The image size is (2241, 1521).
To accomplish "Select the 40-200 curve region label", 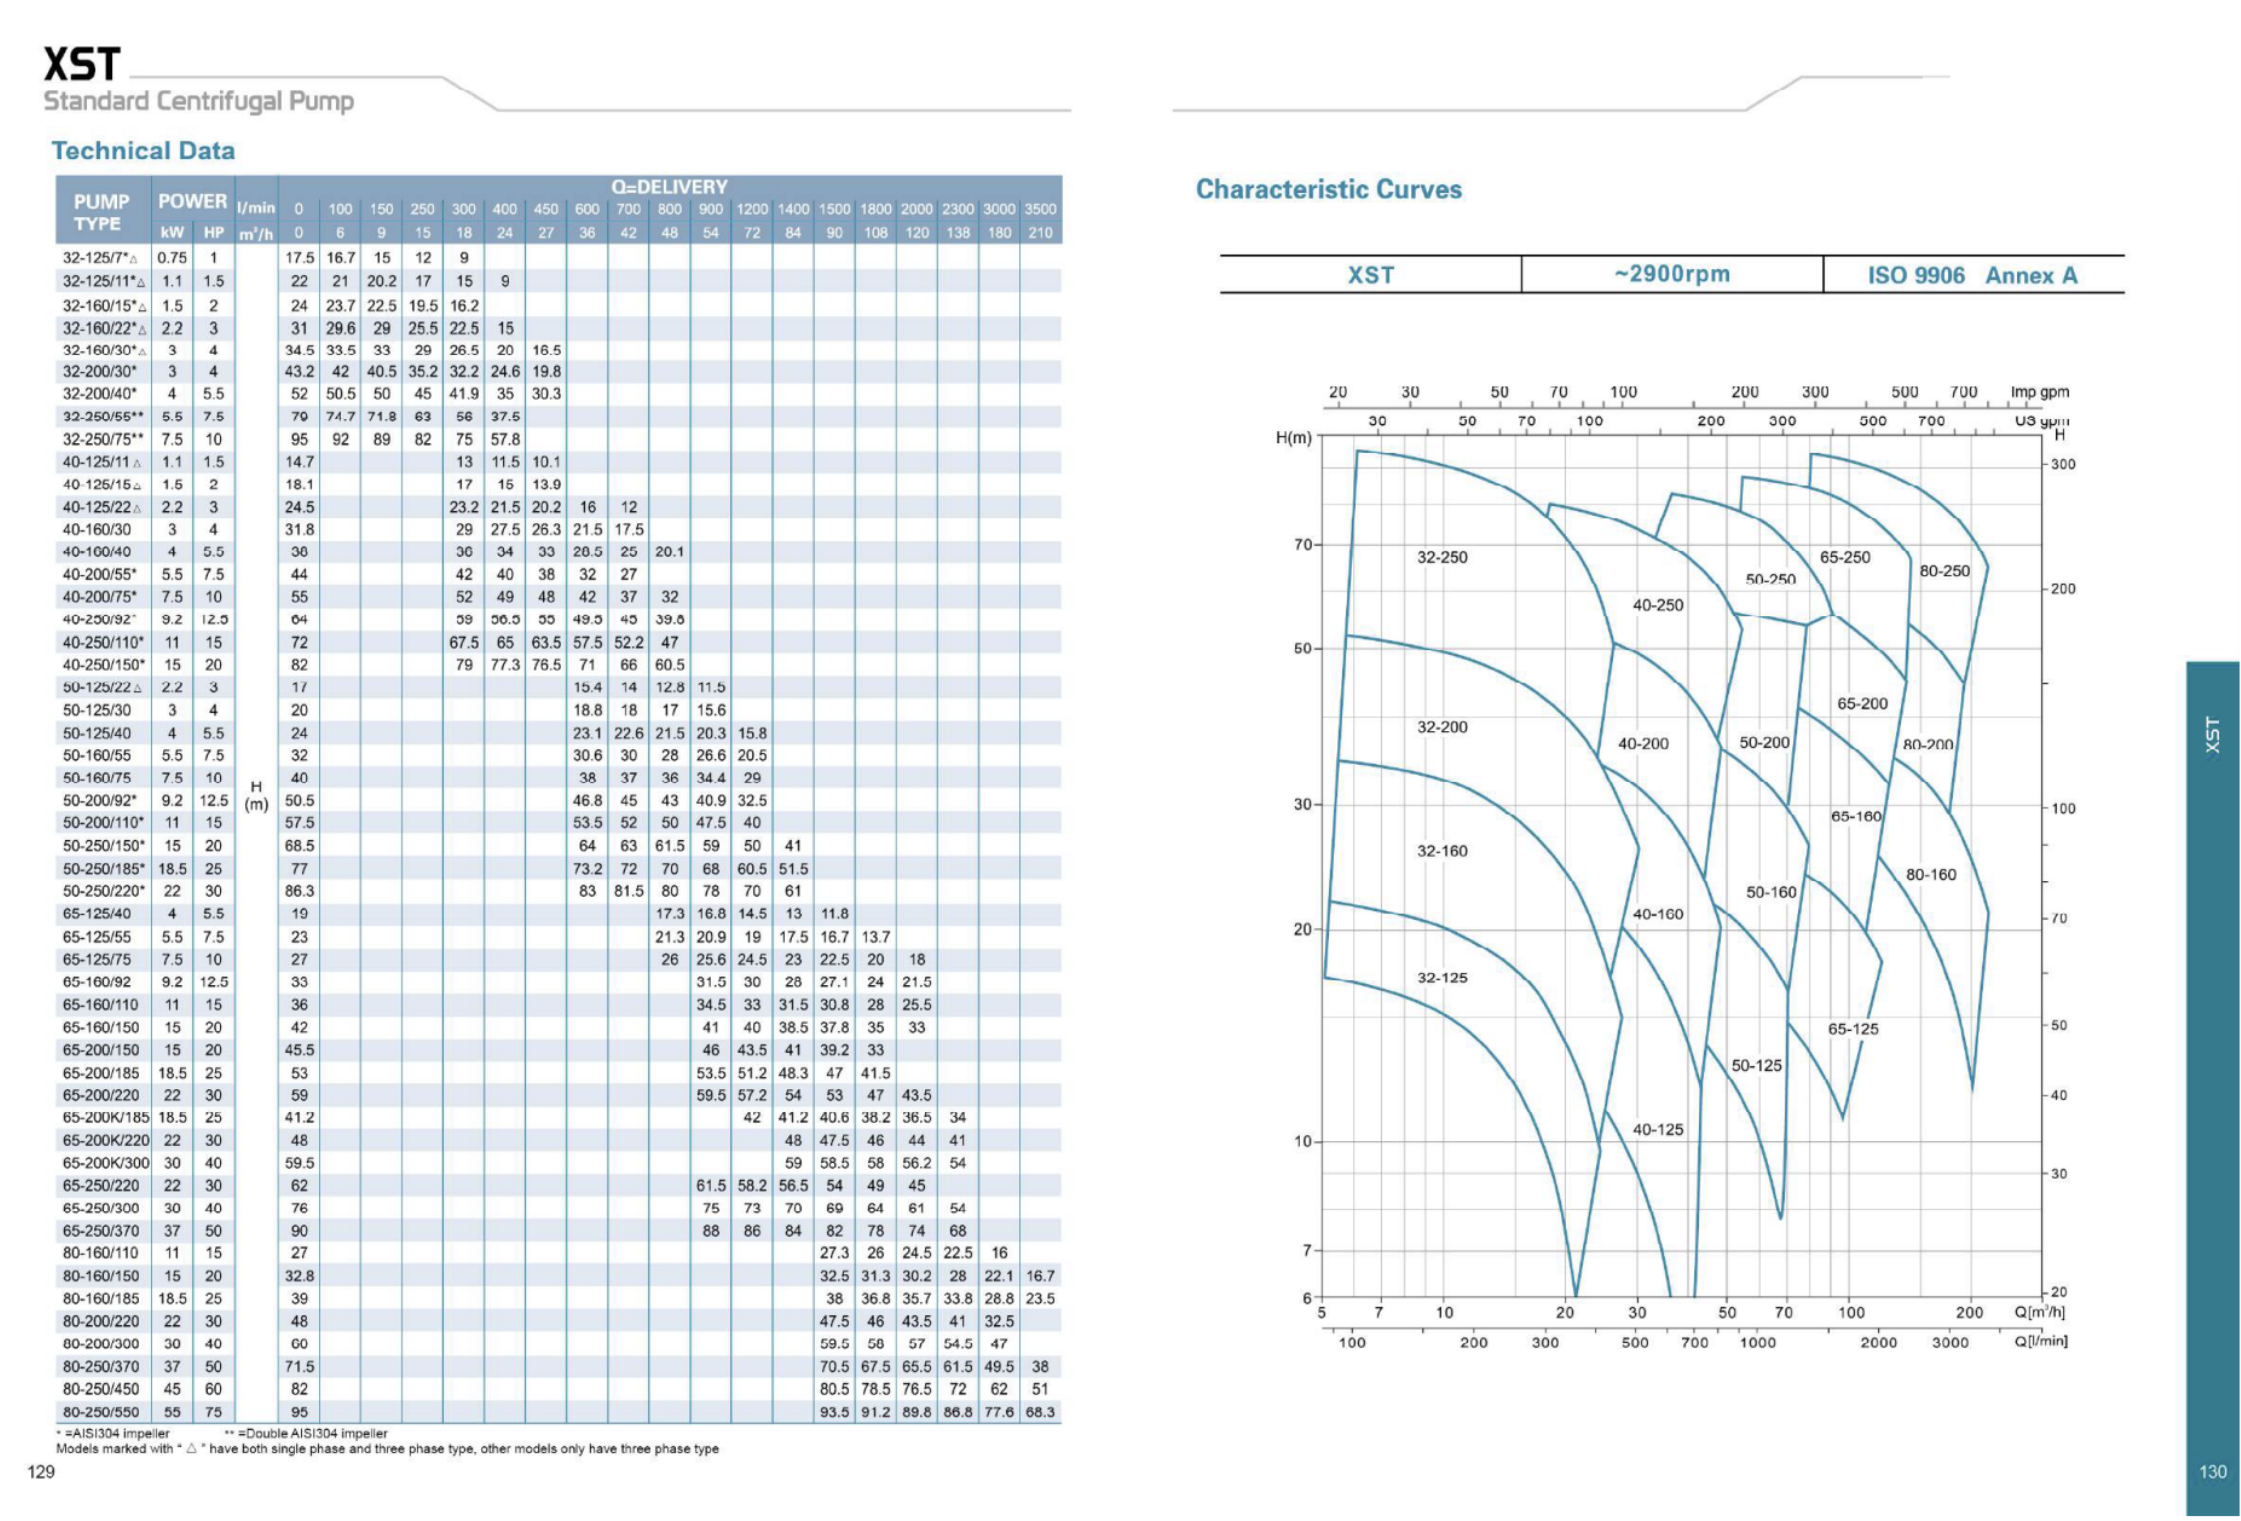I will [1643, 744].
